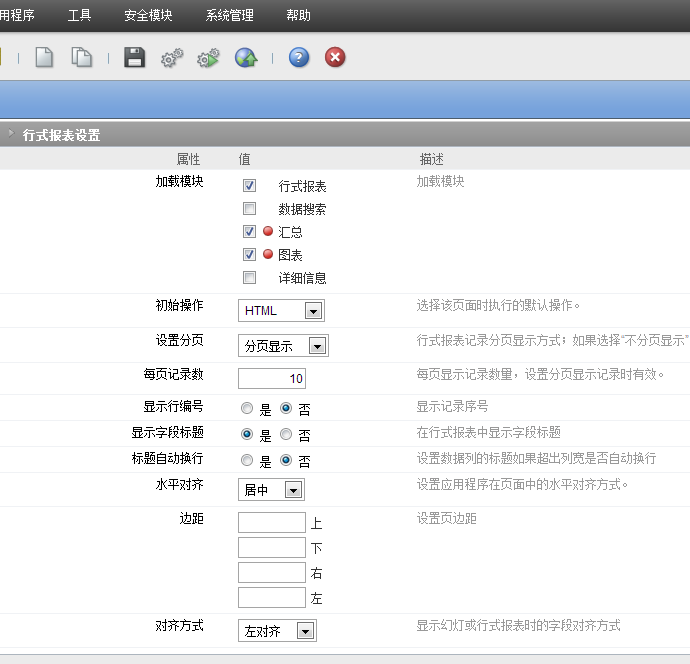This screenshot has height=664, width=690.
Task: Click the 行式报表 checkbox label
Action: [x=302, y=186]
